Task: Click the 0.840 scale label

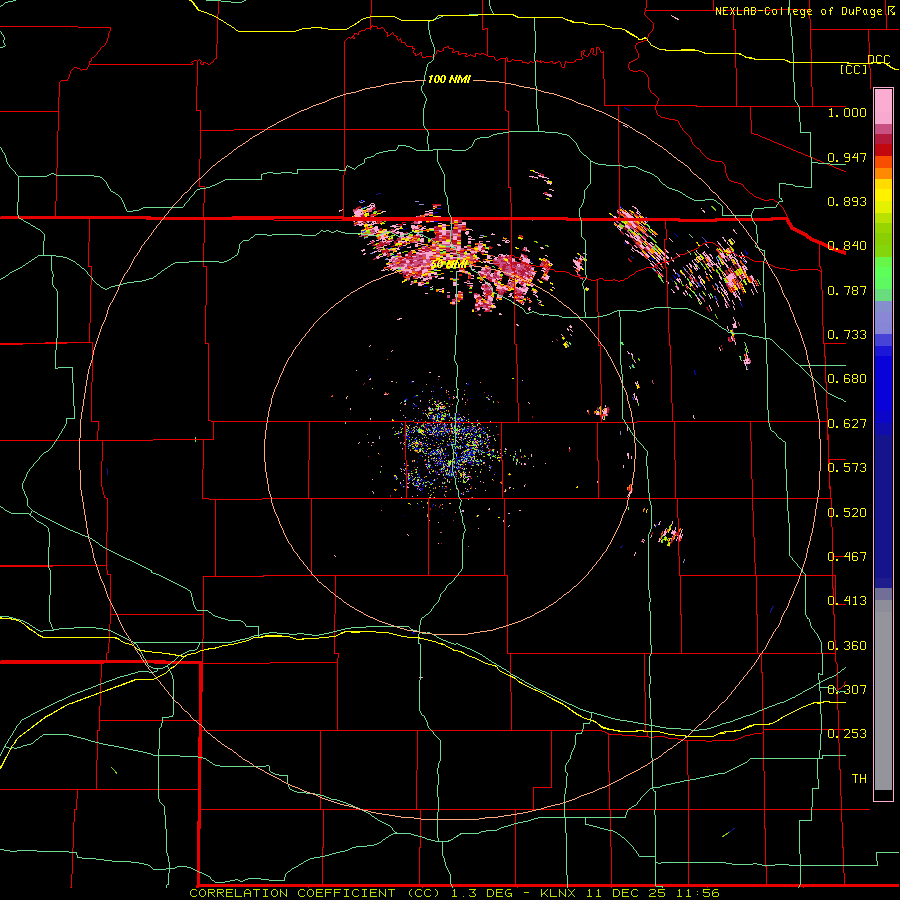Action: [847, 246]
